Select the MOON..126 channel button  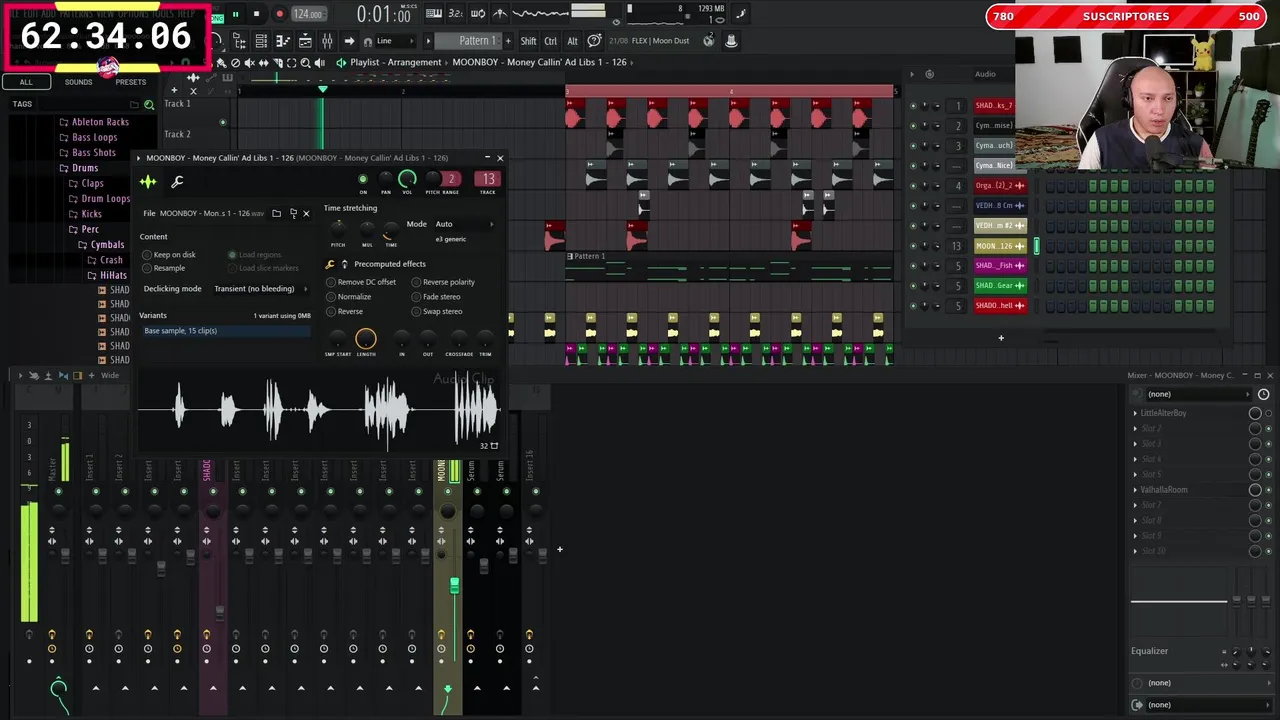click(1000, 246)
